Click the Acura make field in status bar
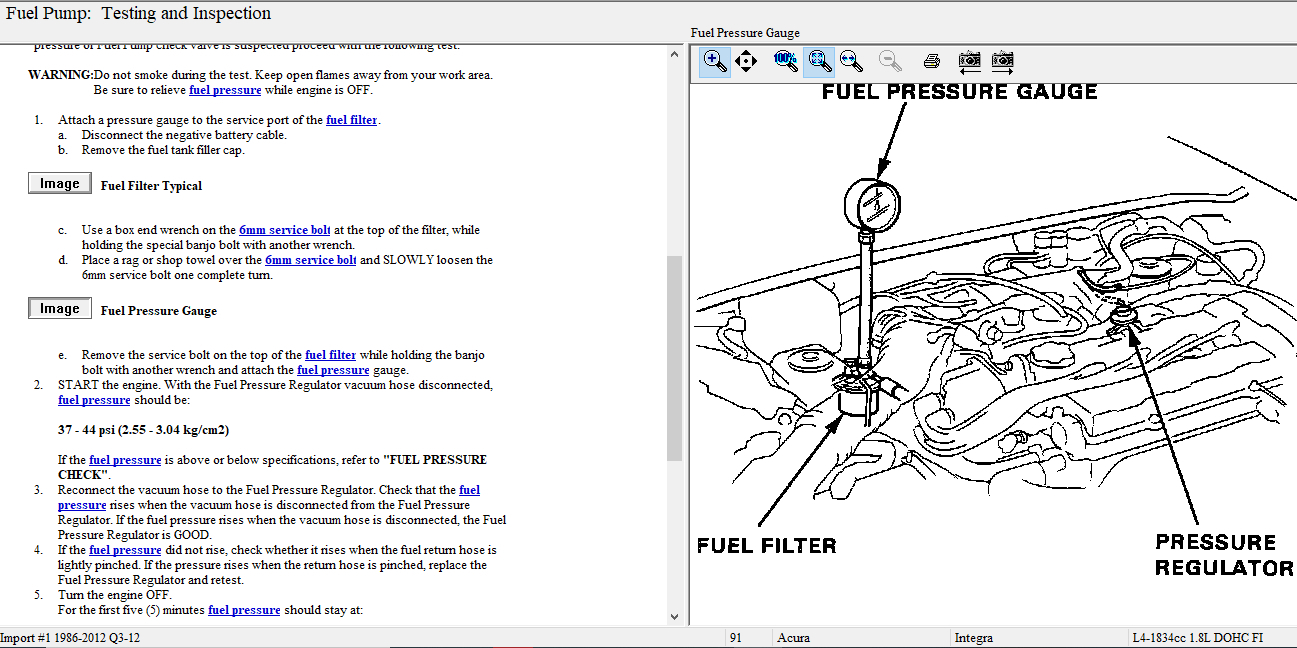Viewport: 1297px width, 648px height. pos(860,638)
